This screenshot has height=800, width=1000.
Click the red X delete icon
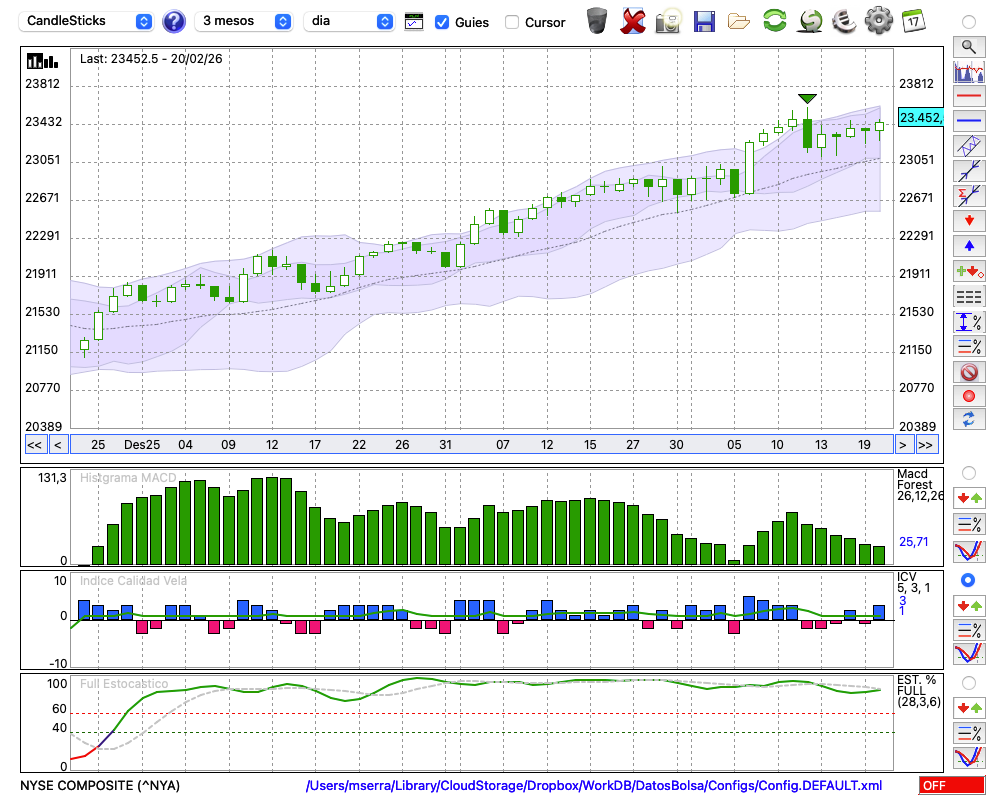pyautogui.click(x=632, y=21)
